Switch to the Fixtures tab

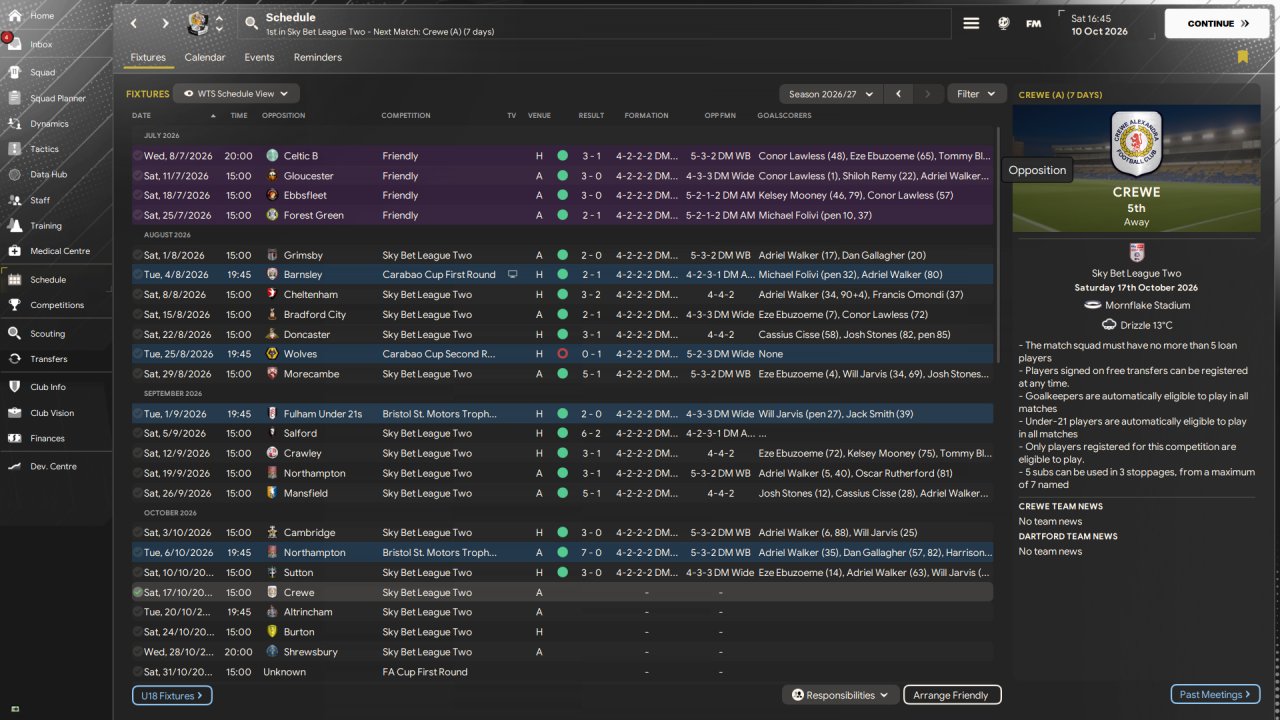coord(148,57)
